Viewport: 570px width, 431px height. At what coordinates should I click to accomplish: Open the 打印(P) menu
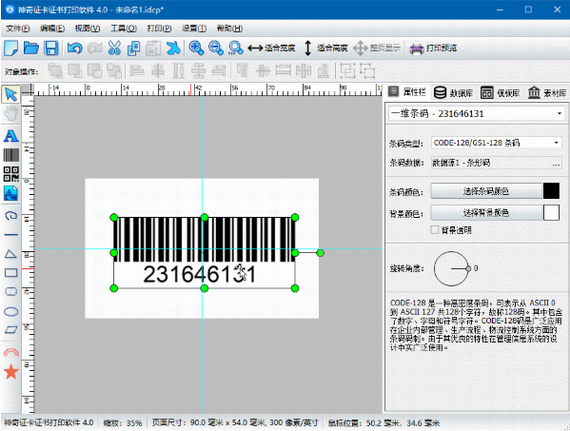pos(159,28)
